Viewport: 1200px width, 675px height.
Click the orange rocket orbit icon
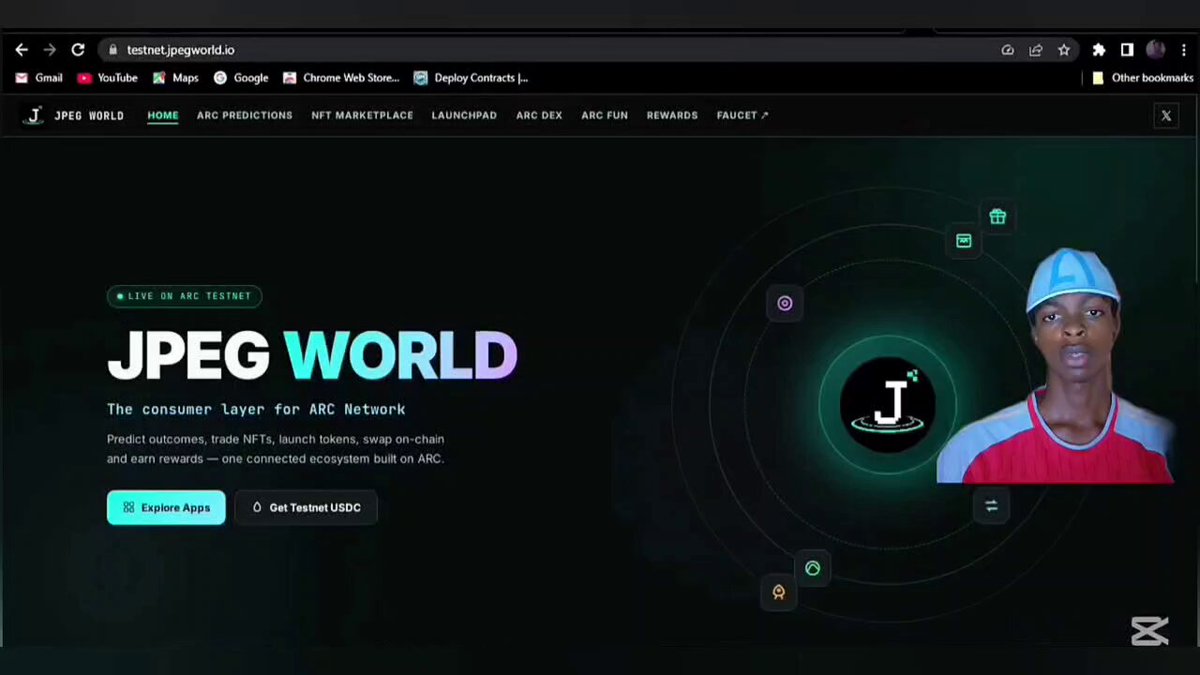pyautogui.click(x=779, y=592)
